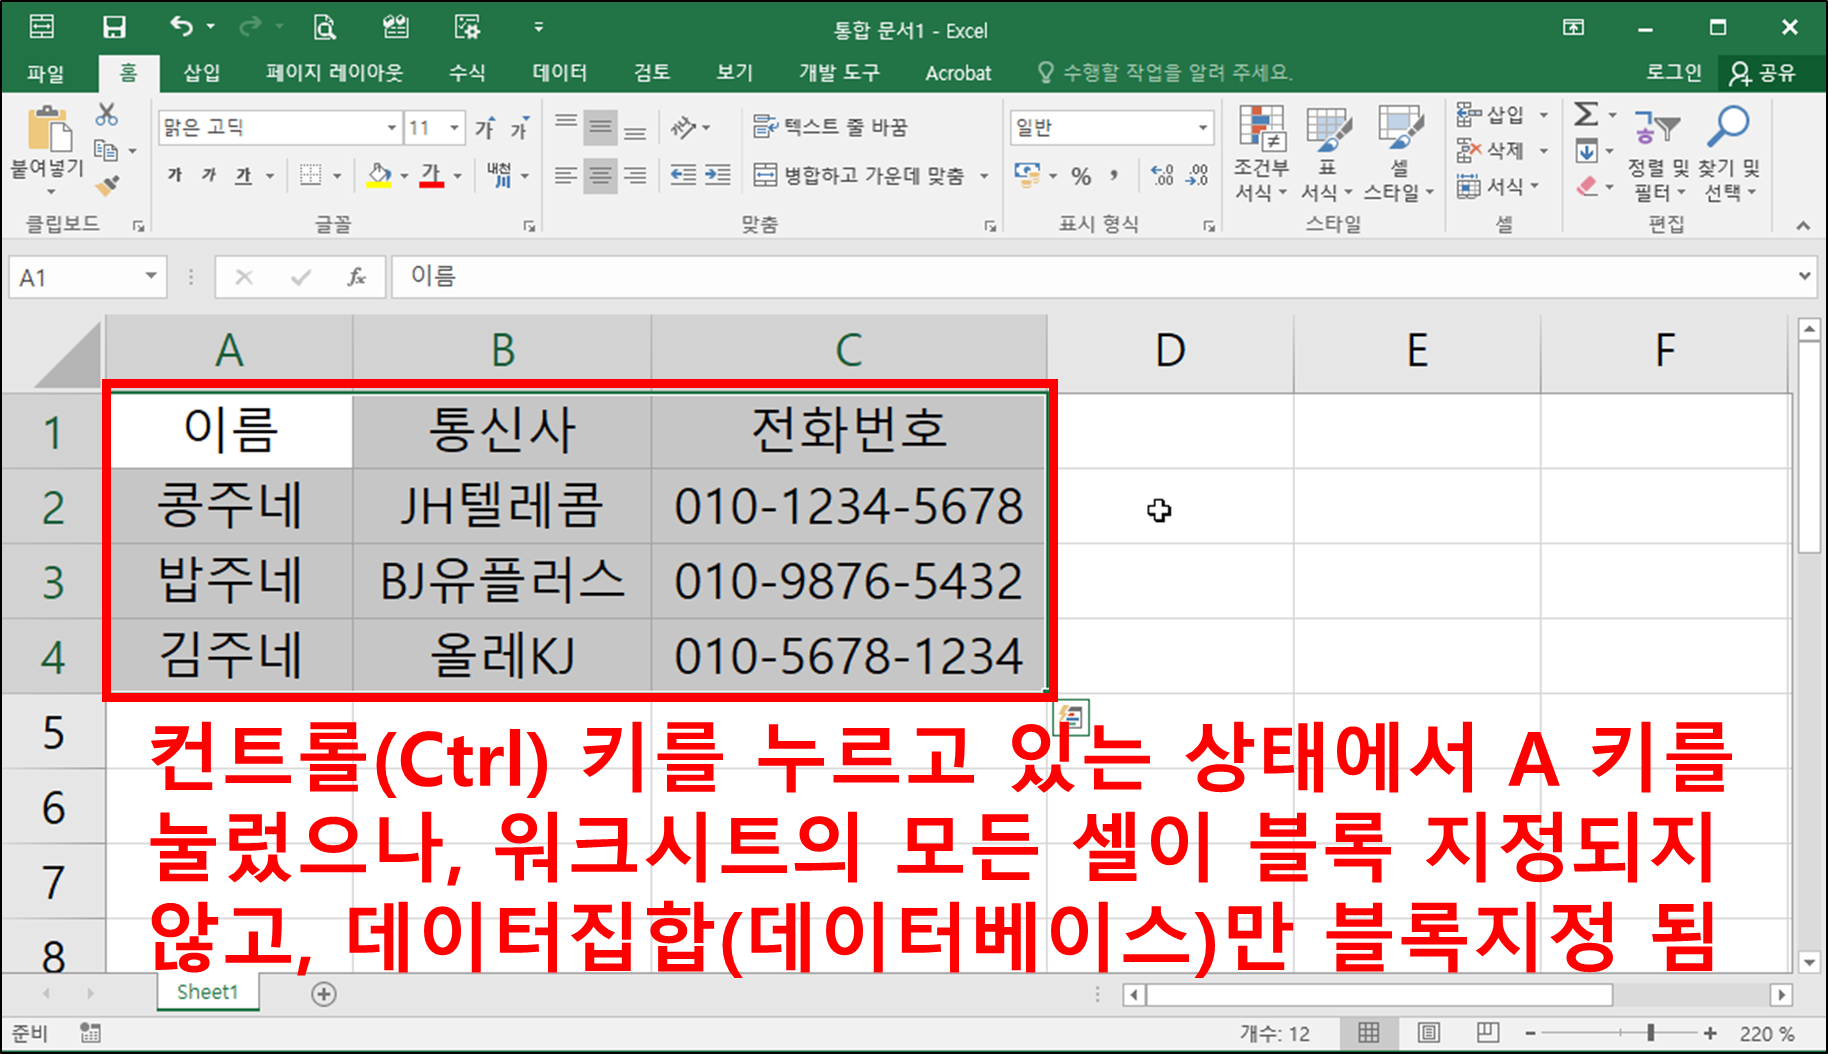Collapse the ribbon with the arrow
This screenshot has height=1054, width=1828.
1803,226
